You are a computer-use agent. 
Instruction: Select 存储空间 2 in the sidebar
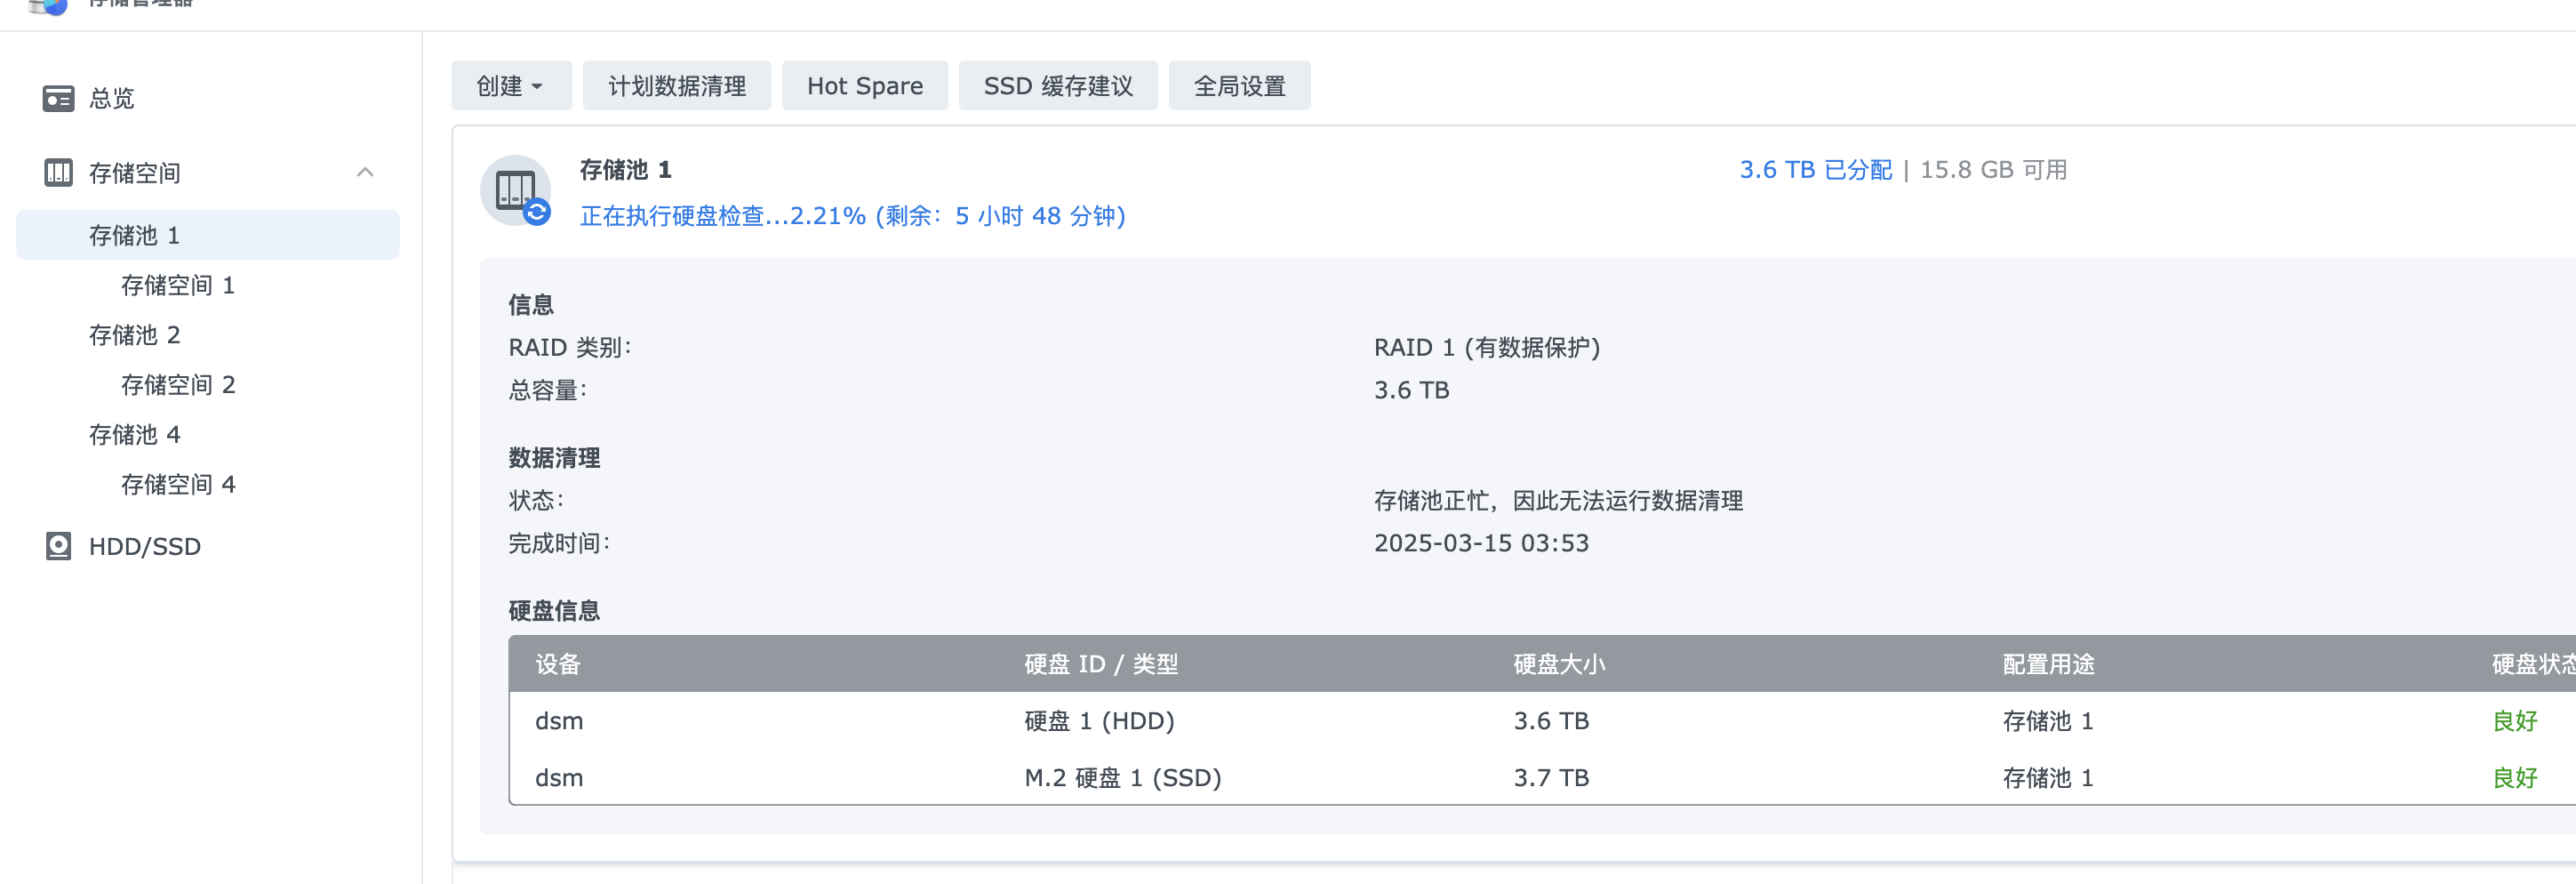(177, 384)
